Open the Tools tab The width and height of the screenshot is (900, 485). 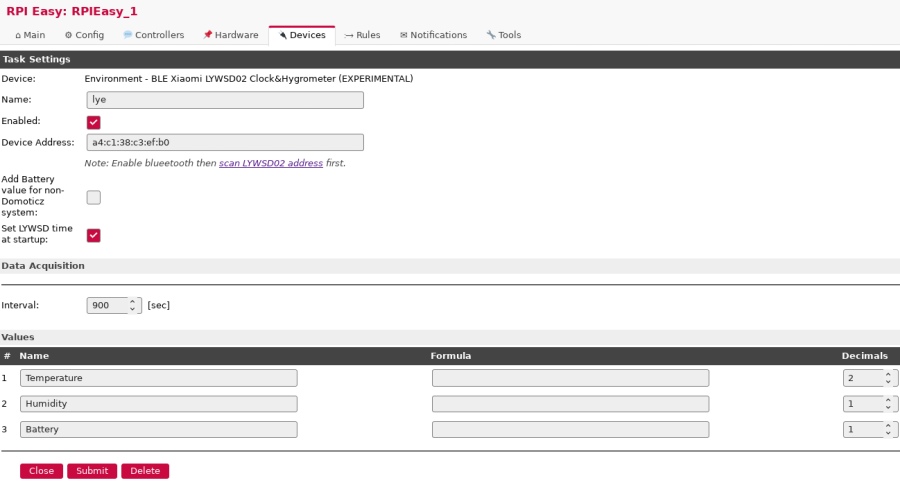point(503,35)
